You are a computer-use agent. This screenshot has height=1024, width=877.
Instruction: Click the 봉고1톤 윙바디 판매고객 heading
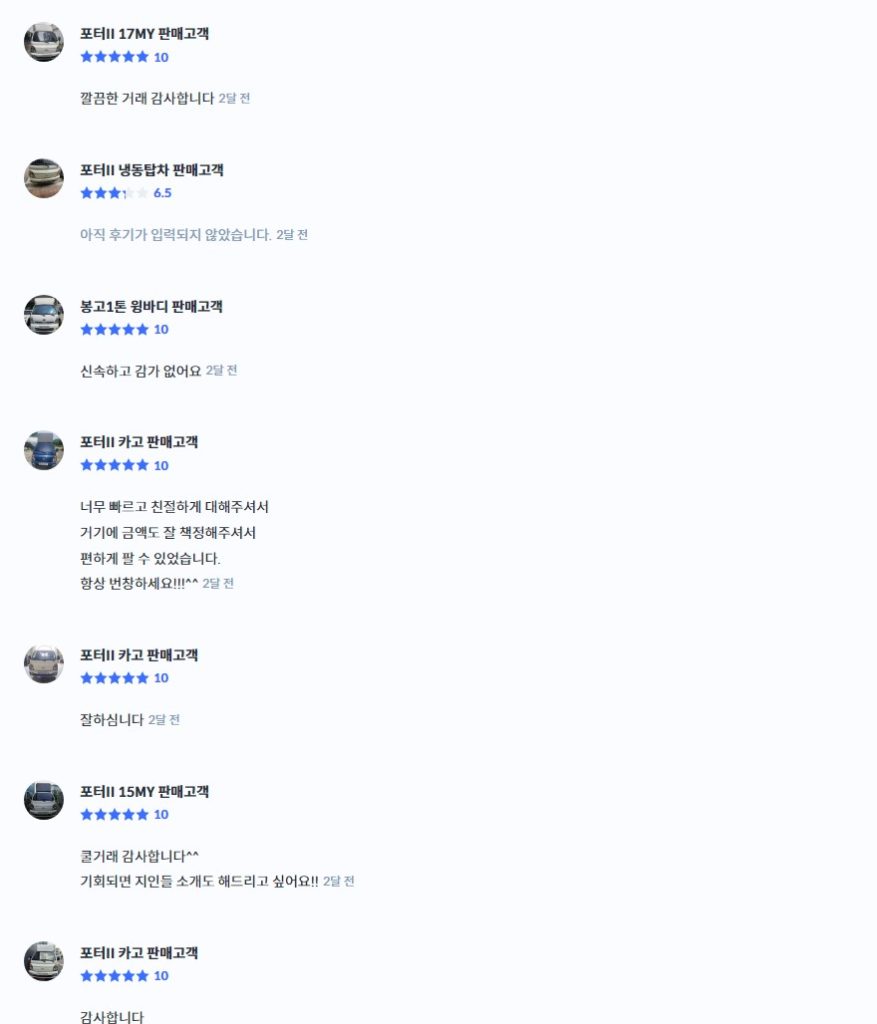[151, 306]
